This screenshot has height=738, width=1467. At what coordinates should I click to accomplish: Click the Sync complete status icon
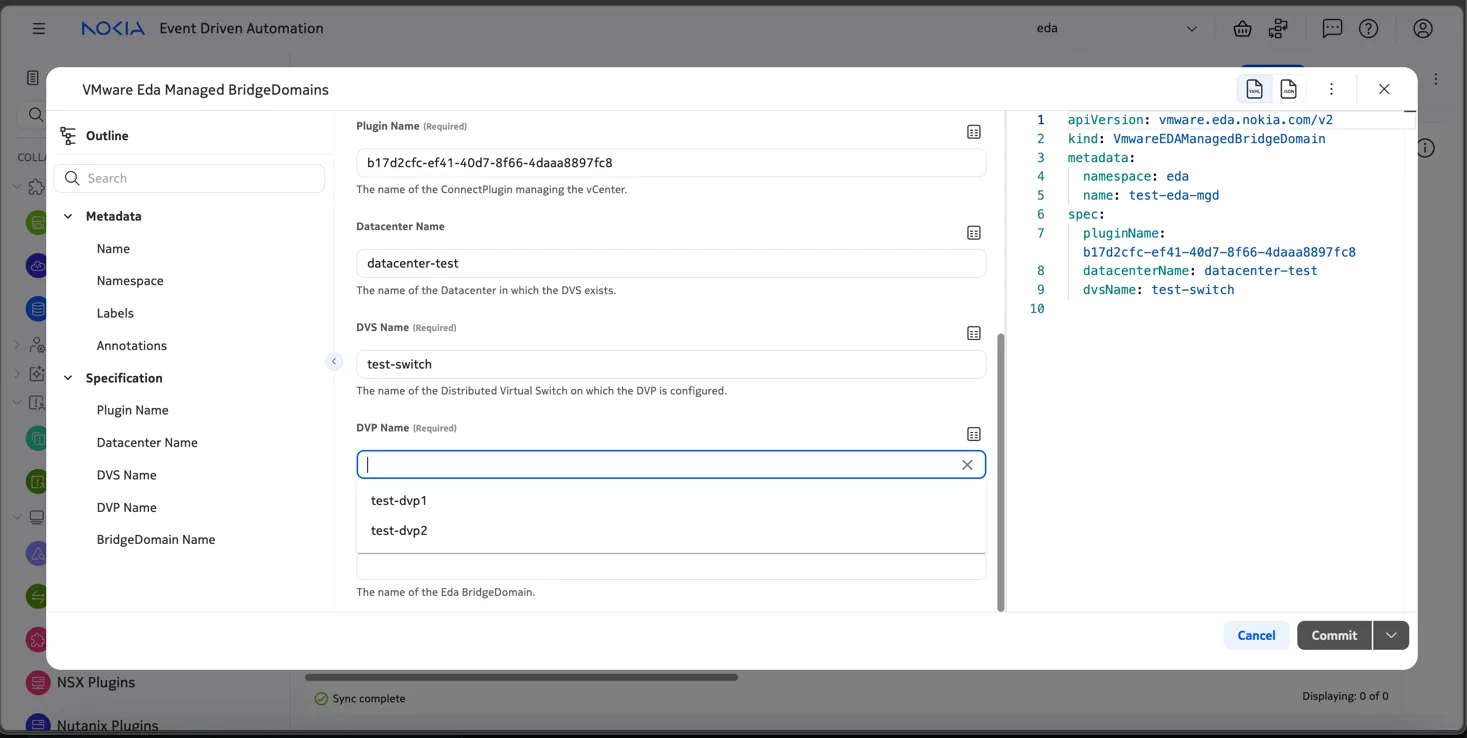coord(321,698)
